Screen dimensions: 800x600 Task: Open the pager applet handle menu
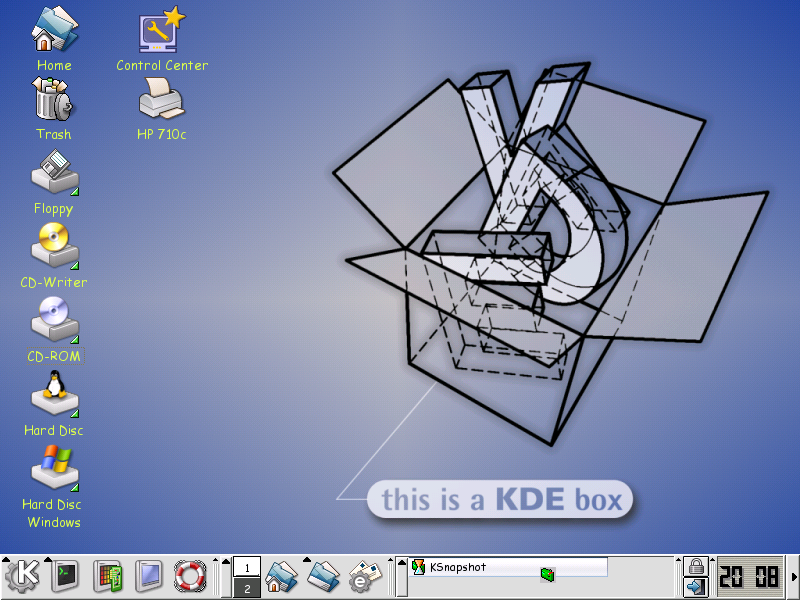click(x=215, y=561)
